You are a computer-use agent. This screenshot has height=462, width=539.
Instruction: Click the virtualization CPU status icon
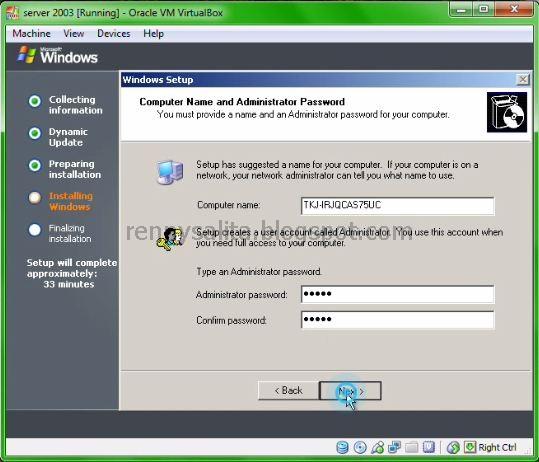(x=429, y=447)
